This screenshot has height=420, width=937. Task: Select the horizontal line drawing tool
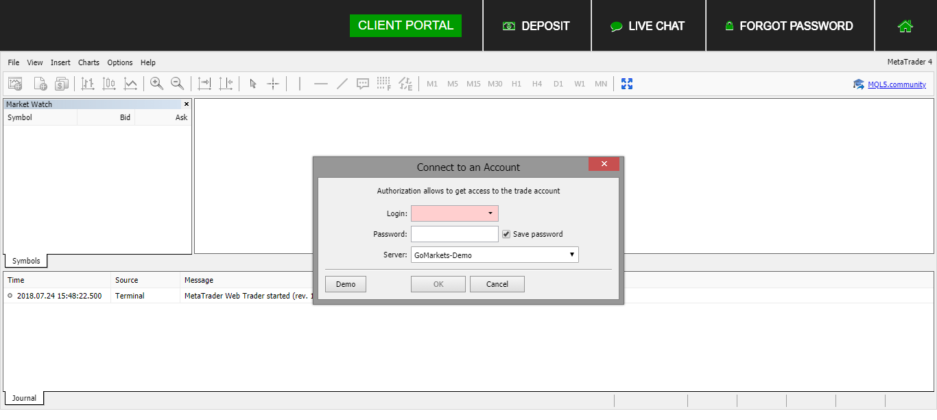(x=321, y=84)
